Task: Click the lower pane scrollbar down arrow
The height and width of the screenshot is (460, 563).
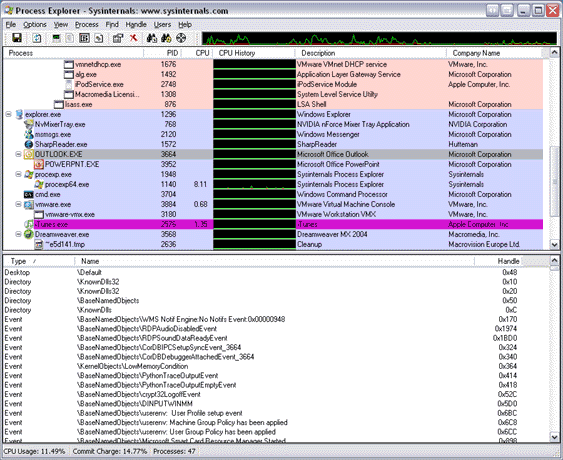Action: (x=554, y=437)
